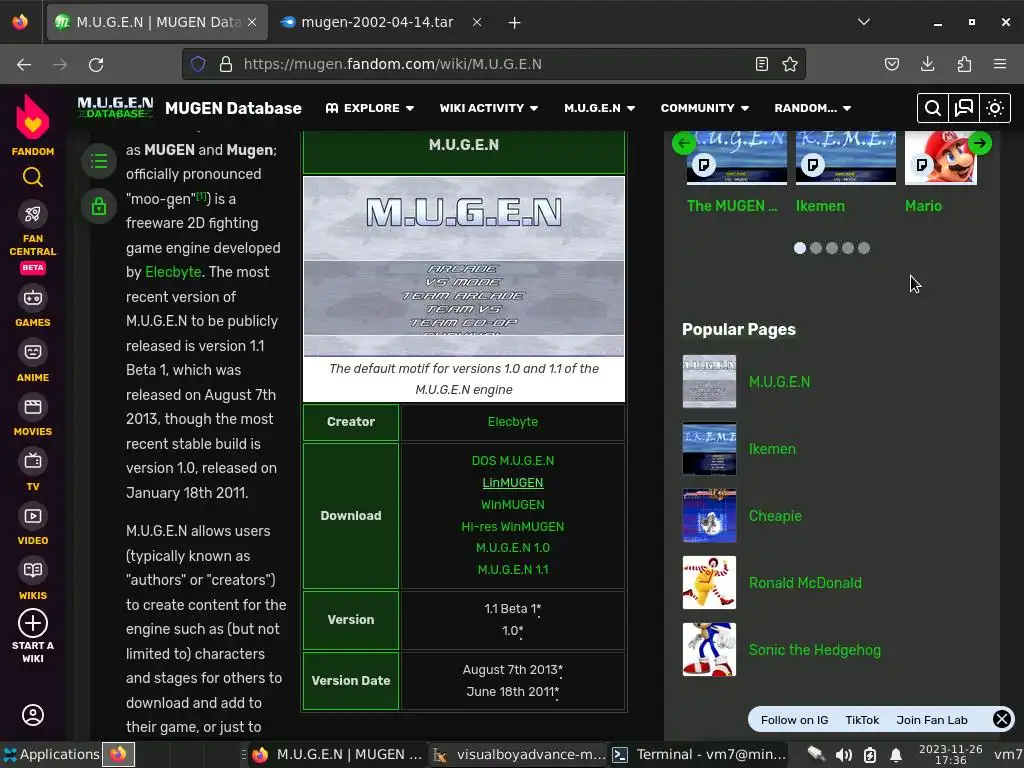Image resolution: width=1024 pixels, height=768 pixels.
Task: Open Firefox downloads arrow icon
Action: (x=927, y=64)
